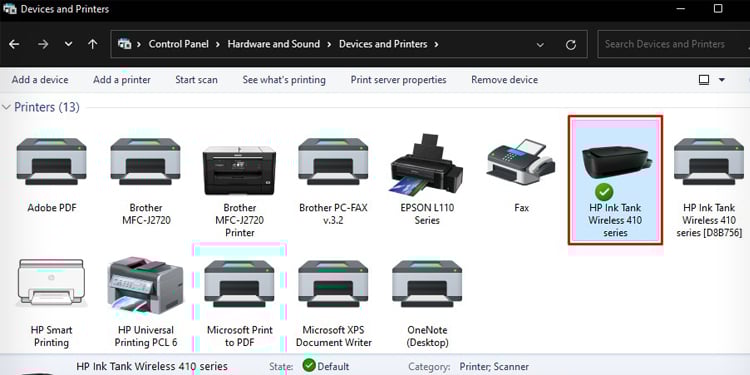Expand chevron after Devices and Printers breadcrumb

(x=436, y=44)
